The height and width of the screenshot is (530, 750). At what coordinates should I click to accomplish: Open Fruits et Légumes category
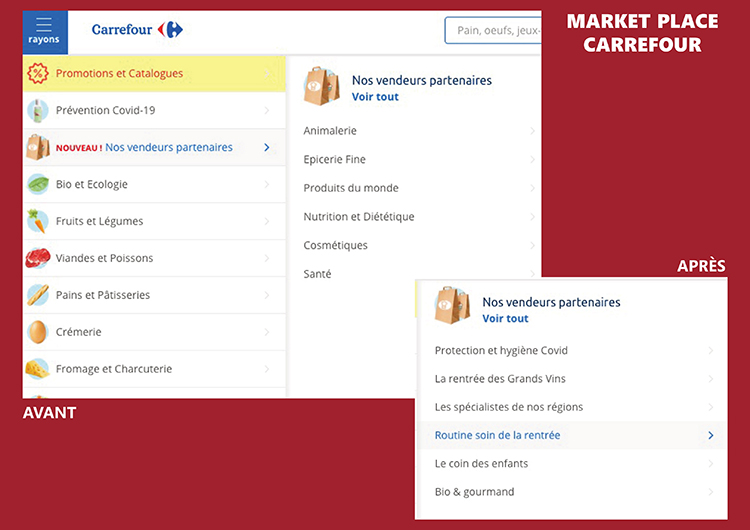click(x=154, y=221)
